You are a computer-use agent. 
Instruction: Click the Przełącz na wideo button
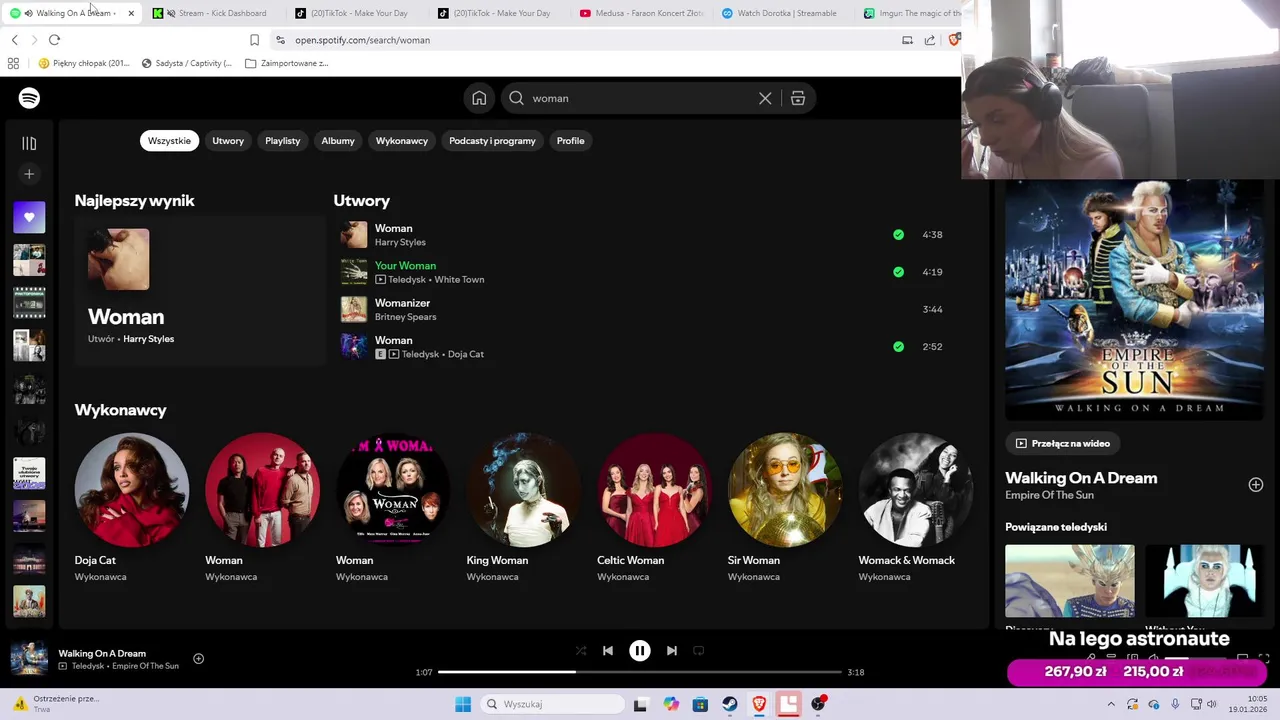[1063, 443]
